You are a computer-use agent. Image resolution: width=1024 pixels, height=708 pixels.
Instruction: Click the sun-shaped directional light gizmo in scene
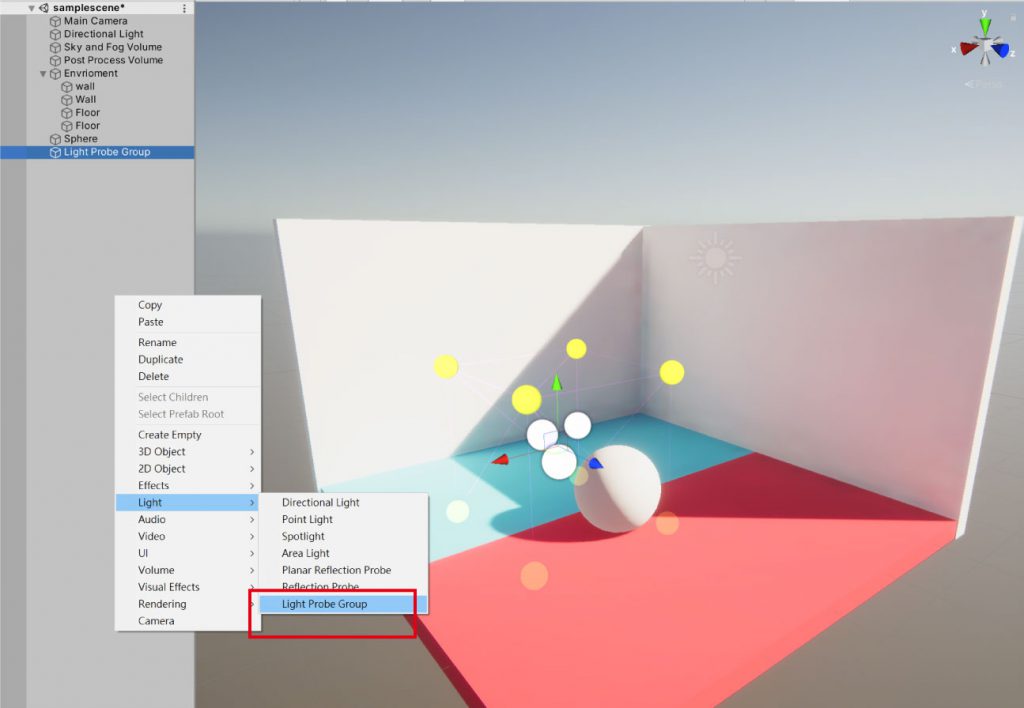715,258
